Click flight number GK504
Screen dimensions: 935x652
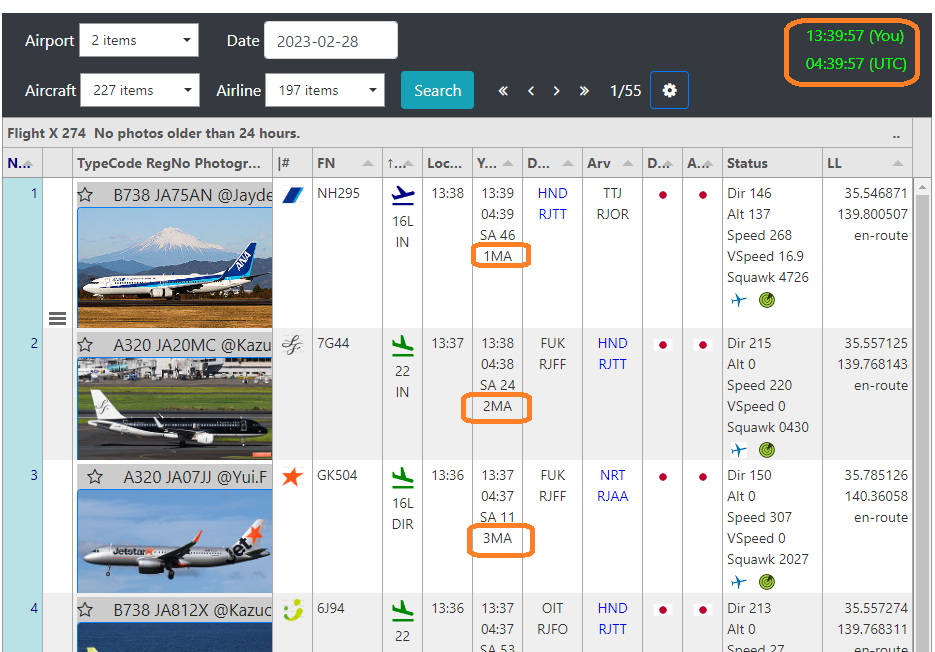[x=337, y=475]
